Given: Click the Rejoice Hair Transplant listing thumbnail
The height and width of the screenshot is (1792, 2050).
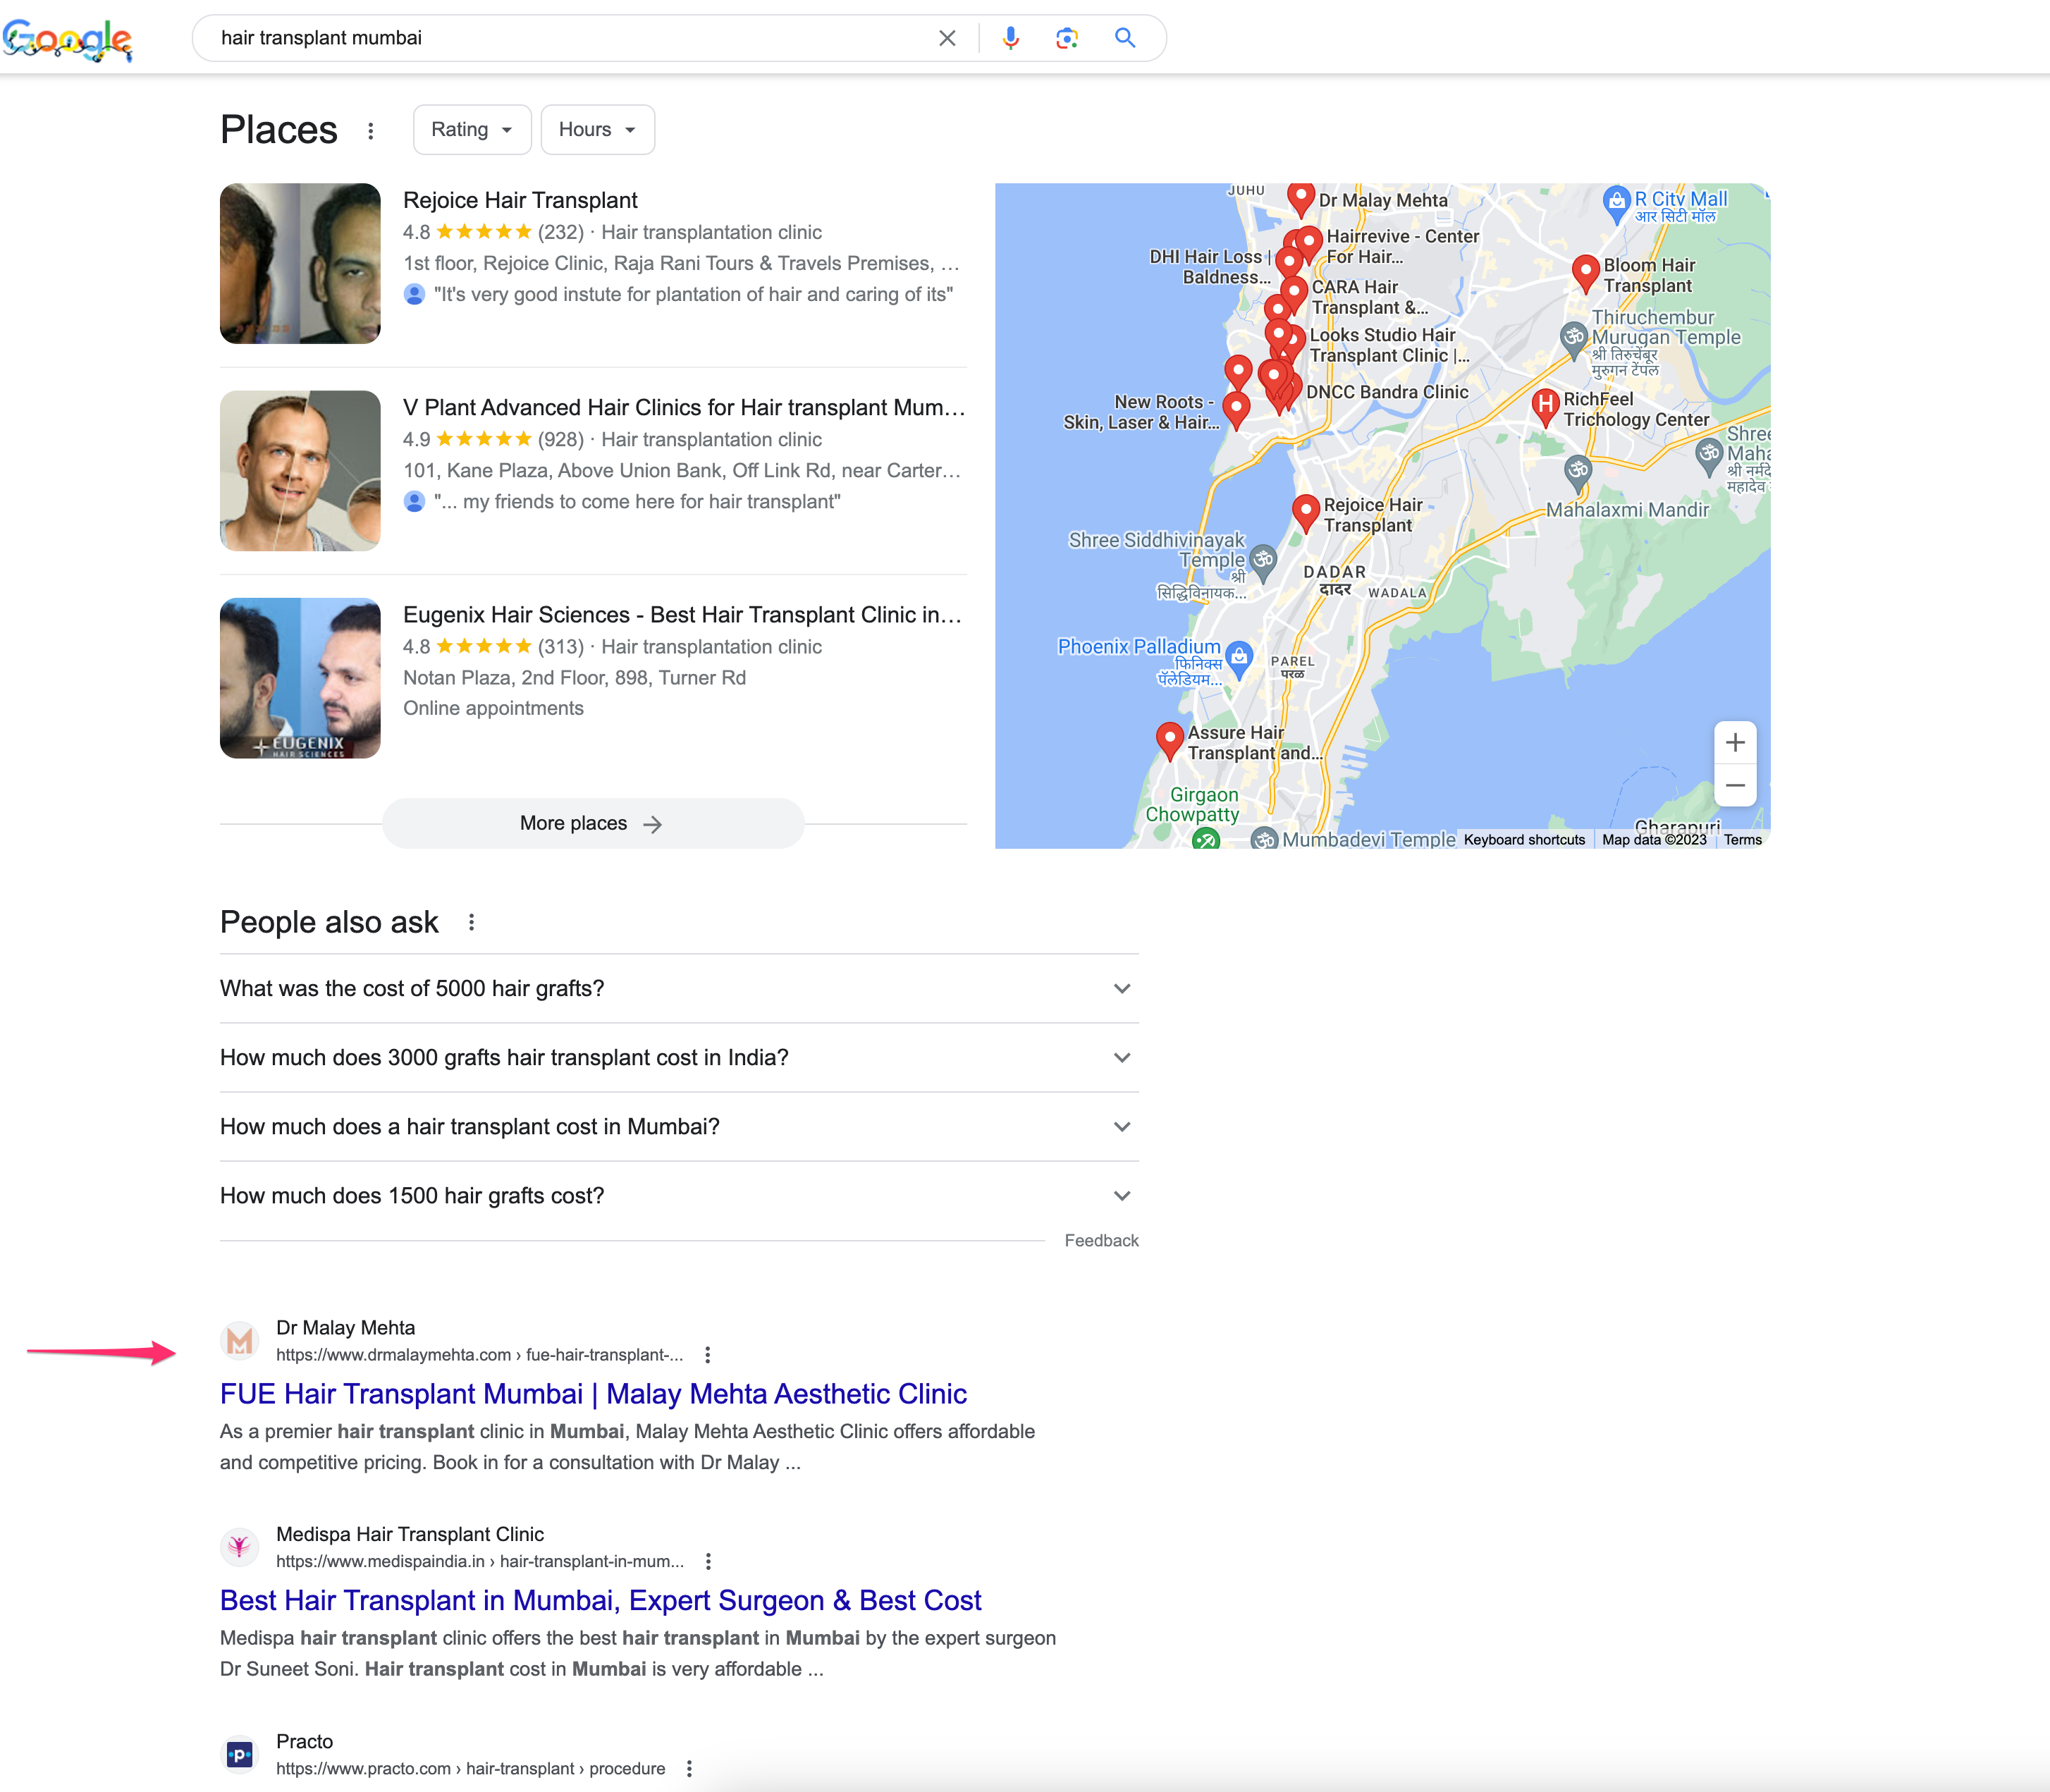Looking at the screenshot, I should click(300, 263).
